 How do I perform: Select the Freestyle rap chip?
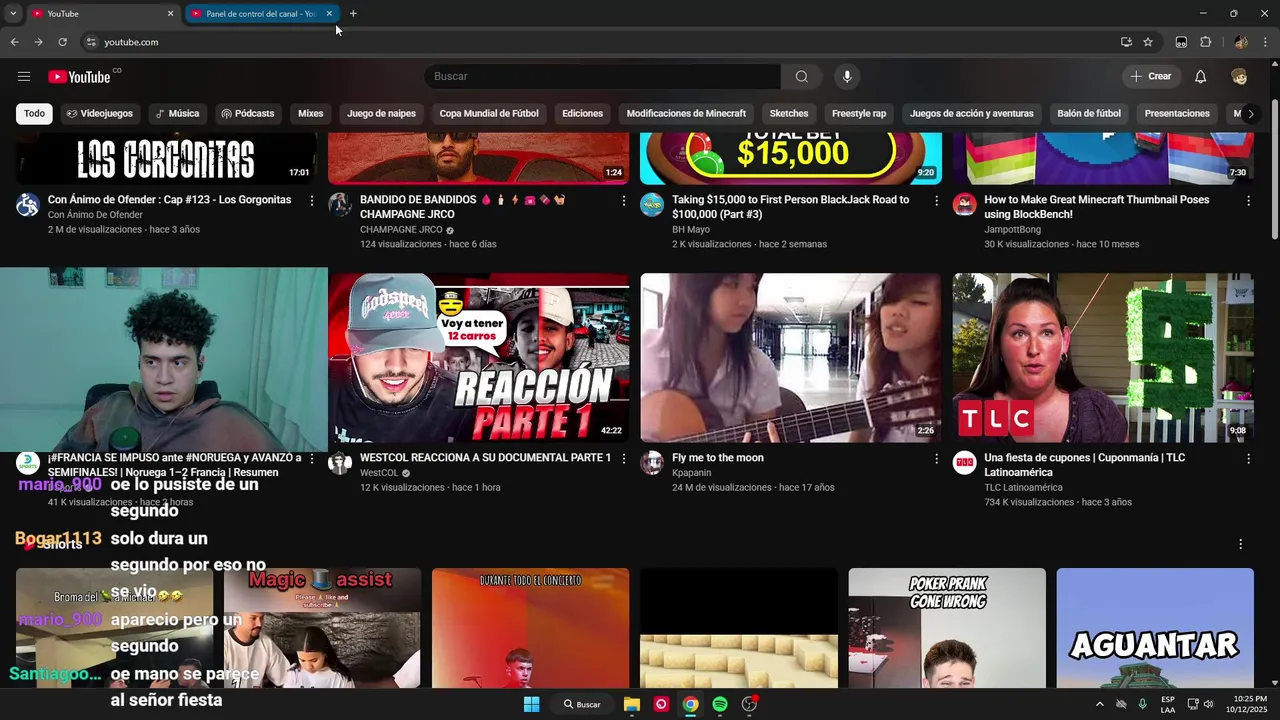(x=859, y=114)
